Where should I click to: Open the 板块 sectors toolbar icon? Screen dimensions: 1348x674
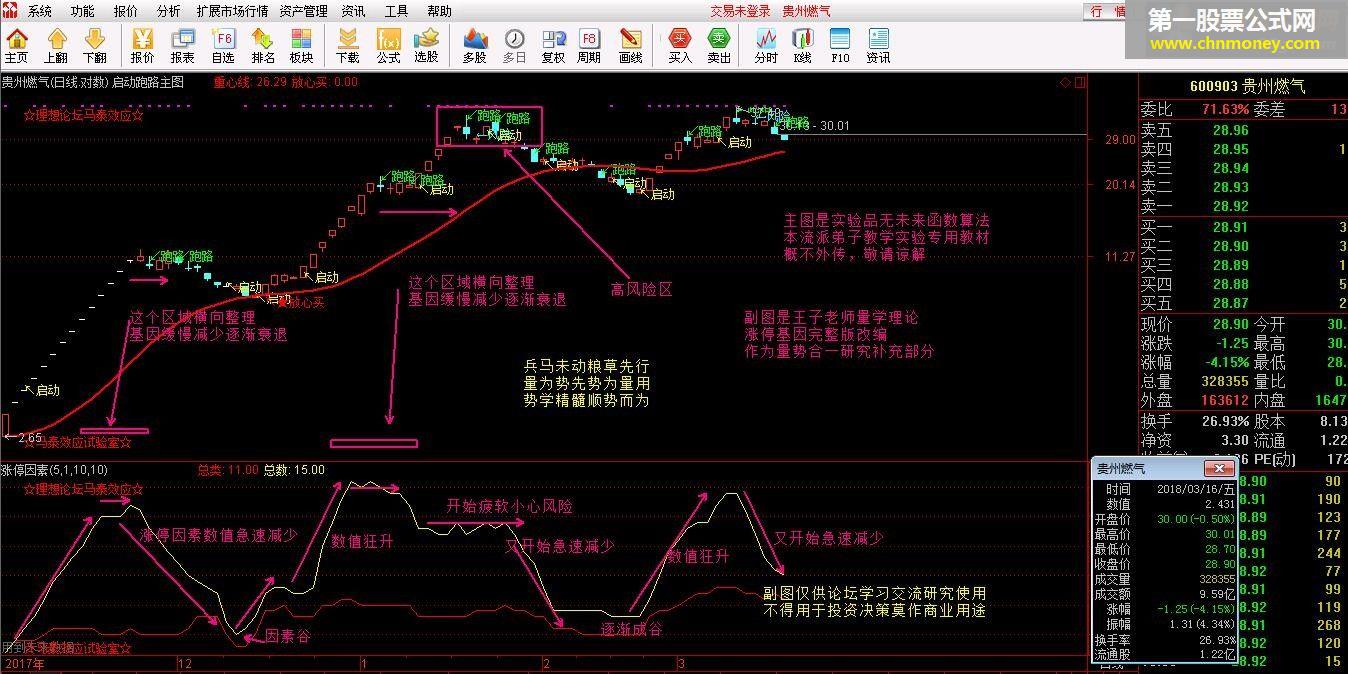[301, 46]
